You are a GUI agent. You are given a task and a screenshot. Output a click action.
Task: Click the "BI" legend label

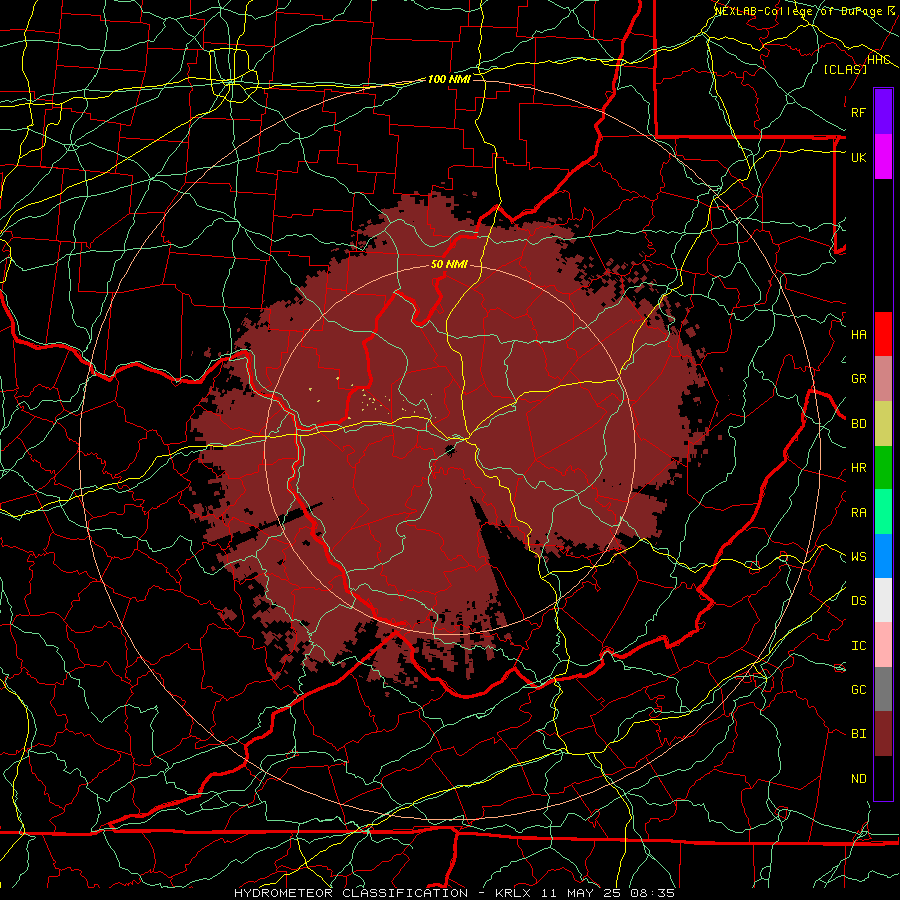tap(858, 734)
